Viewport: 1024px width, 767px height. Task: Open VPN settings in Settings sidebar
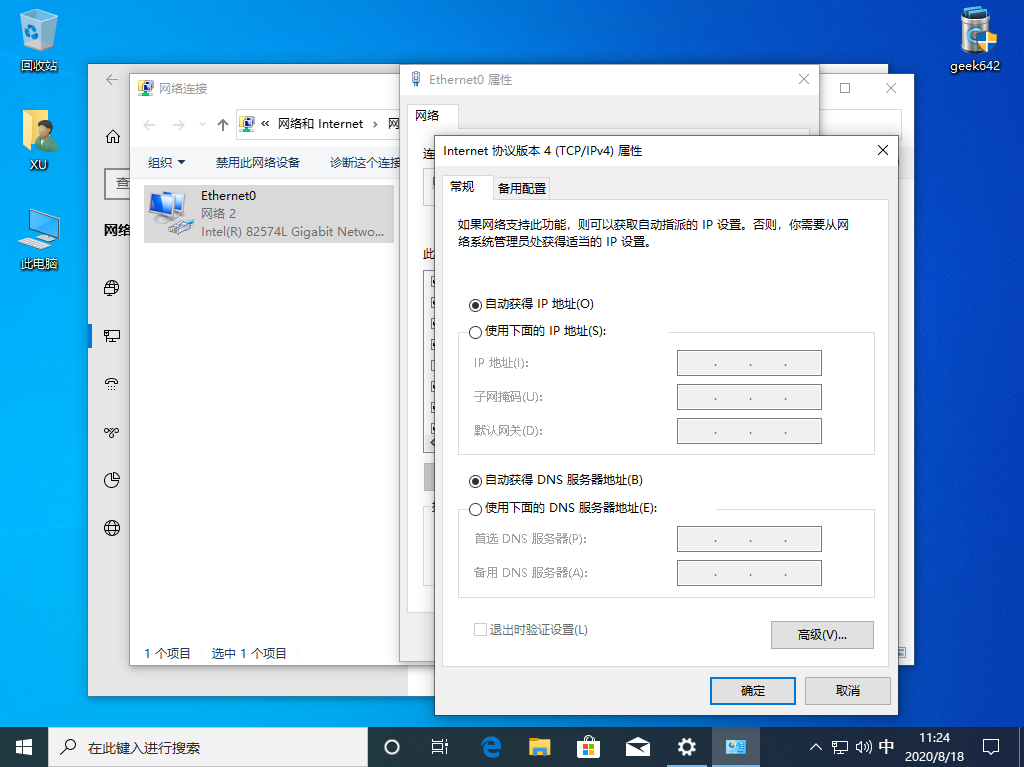pyautogui.click(x=111, y=431)
